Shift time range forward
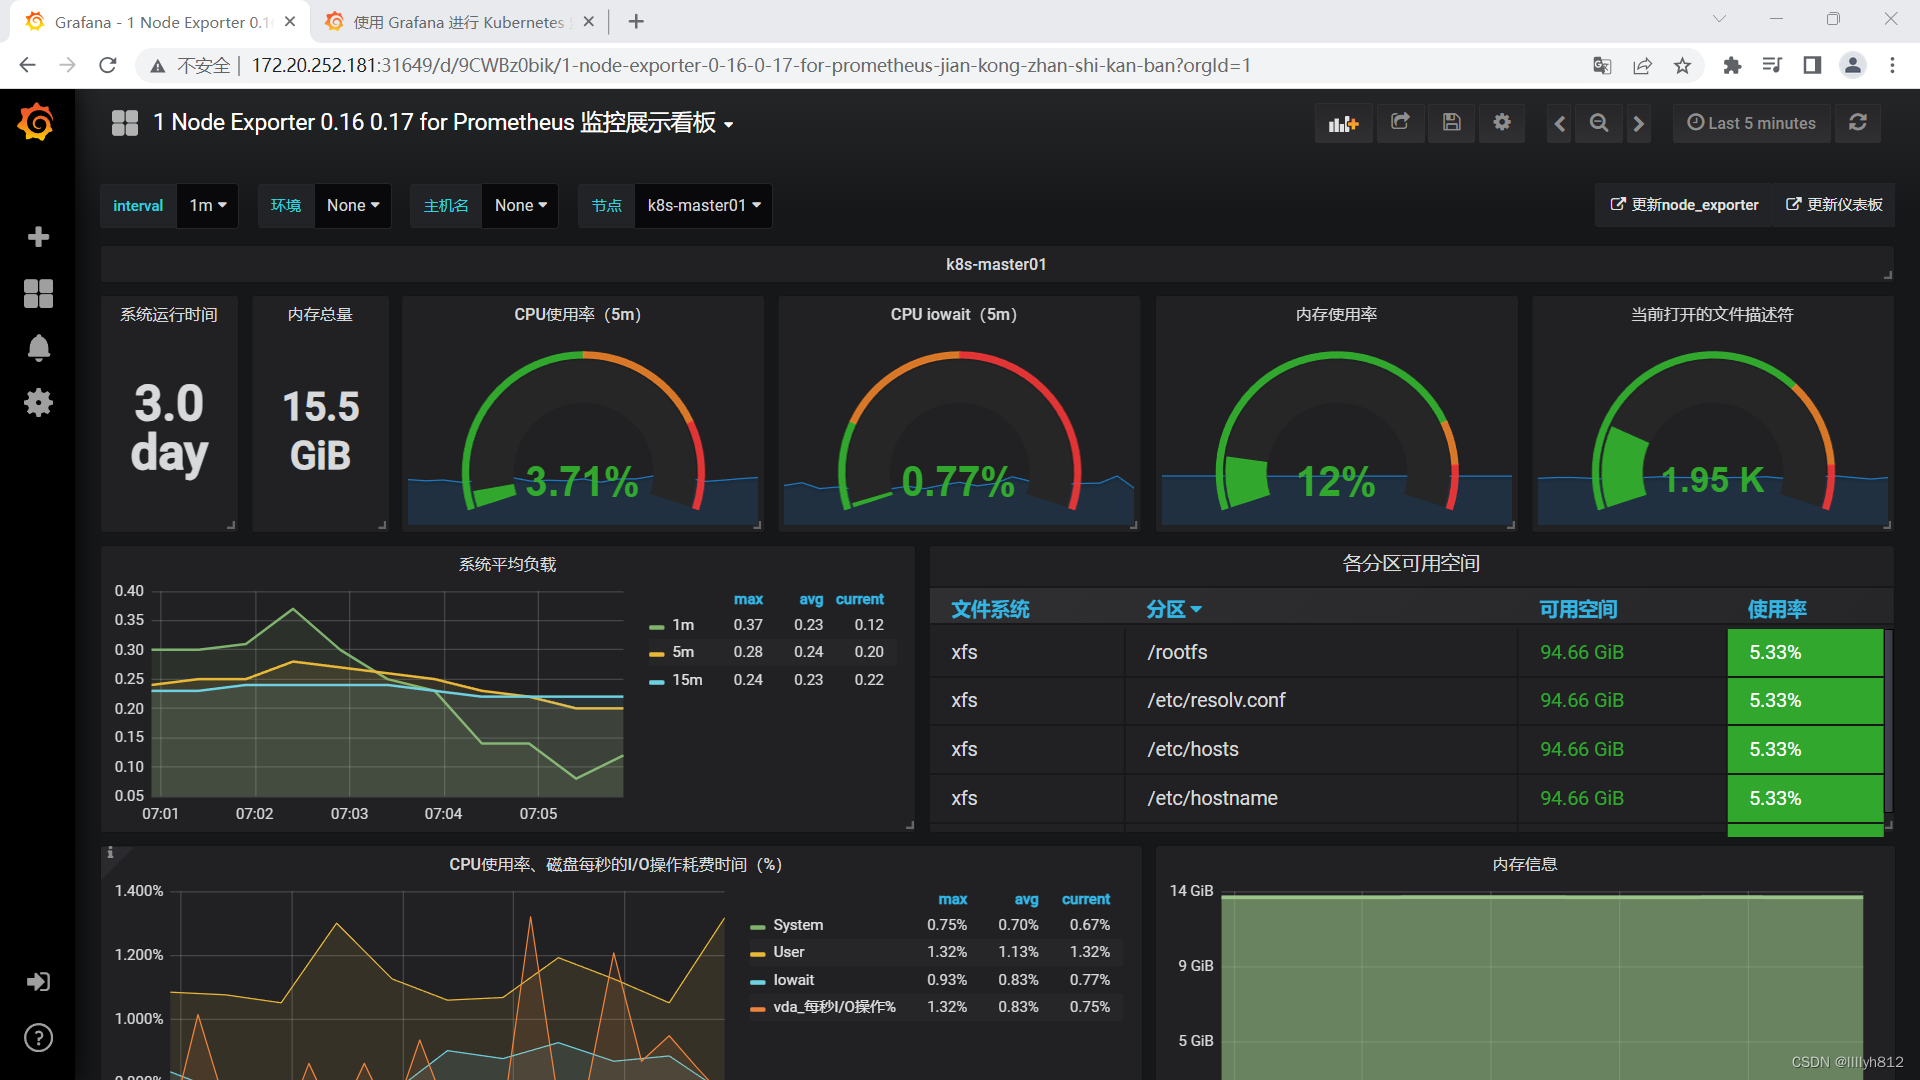The image size is (1920, 1080). pyautogui.click(x=1638, y=124)
